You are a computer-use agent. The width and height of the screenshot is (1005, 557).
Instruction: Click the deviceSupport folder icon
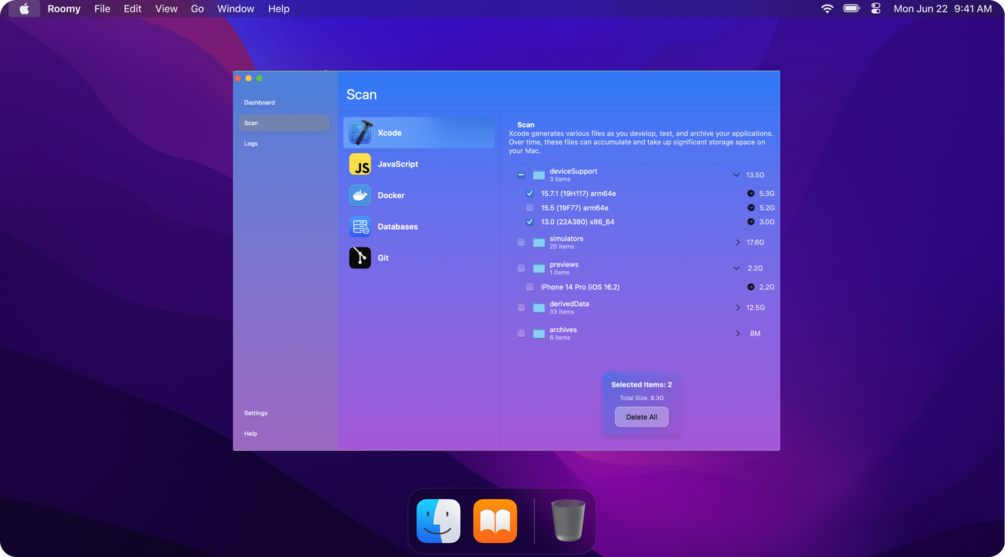[539, 175]
